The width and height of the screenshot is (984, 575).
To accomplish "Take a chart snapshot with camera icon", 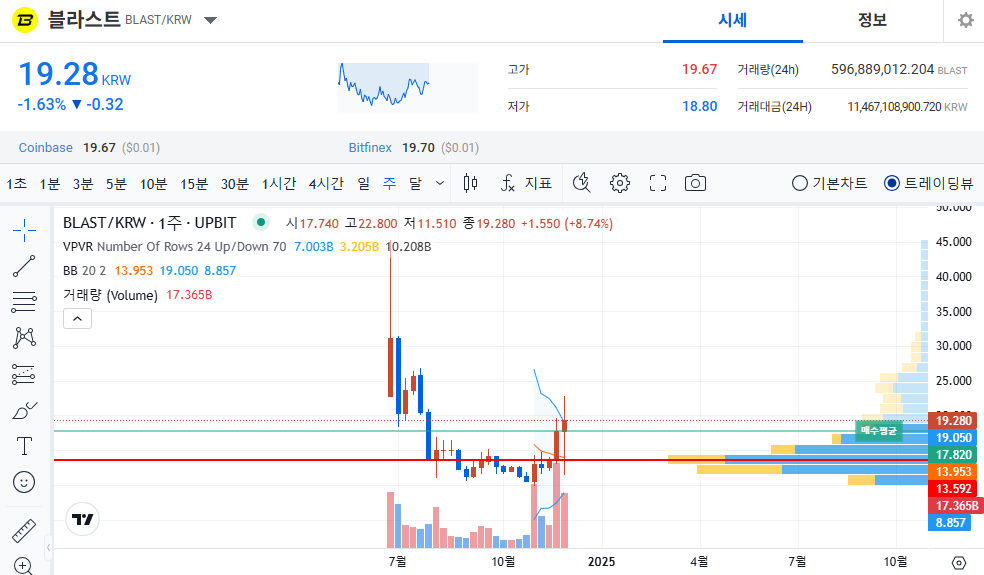I will (695, 183).
